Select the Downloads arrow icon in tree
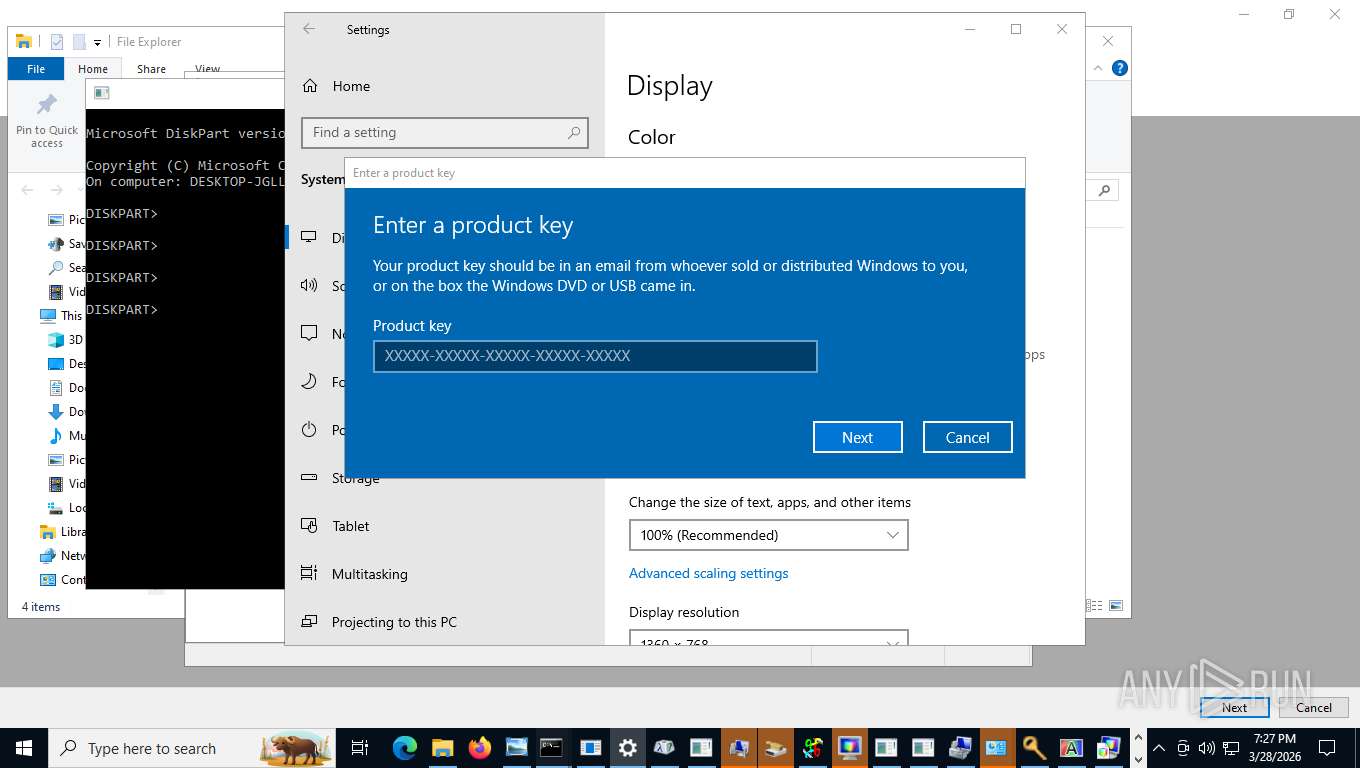 point(56,412)
